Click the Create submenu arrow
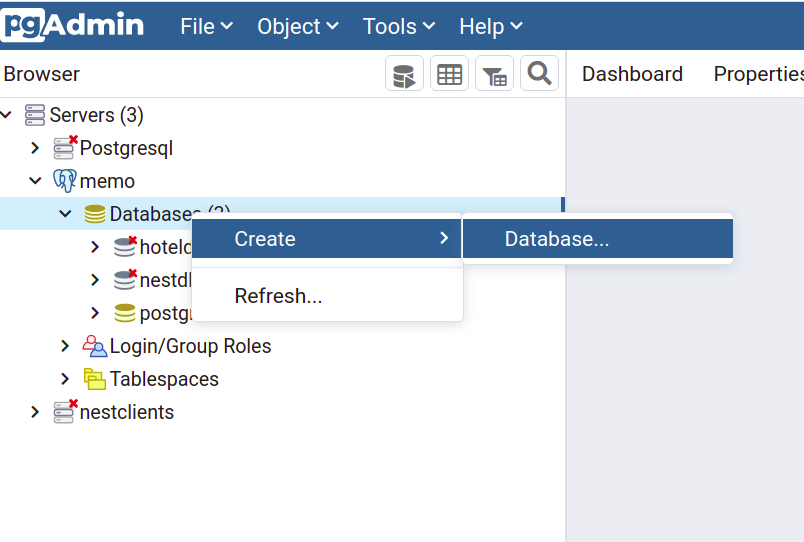Image resolution: width=804 pixels, height=542 pixels. click(444, 238)
